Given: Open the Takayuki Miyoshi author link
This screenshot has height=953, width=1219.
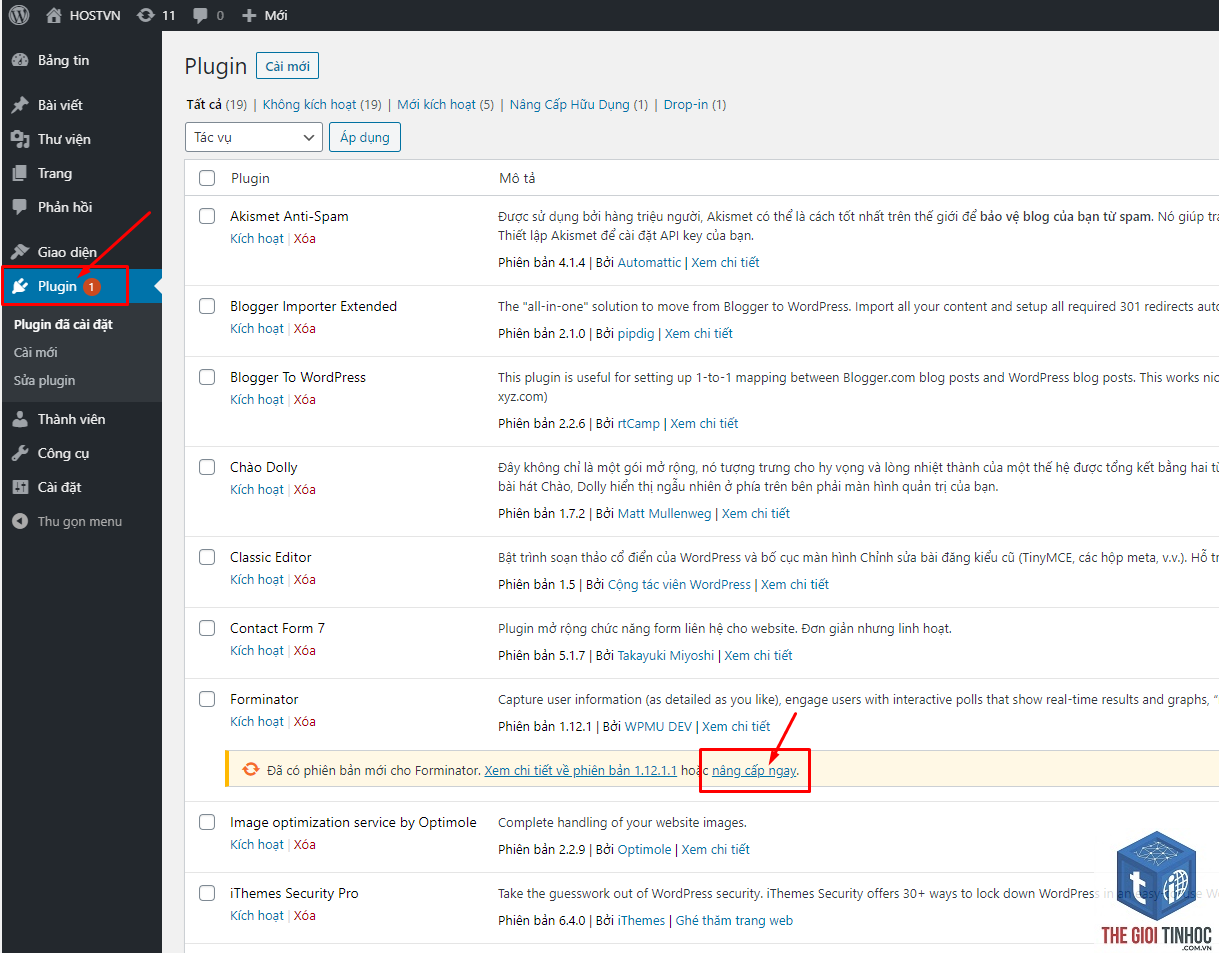Looking at the screenshot, I should point(666,655).
